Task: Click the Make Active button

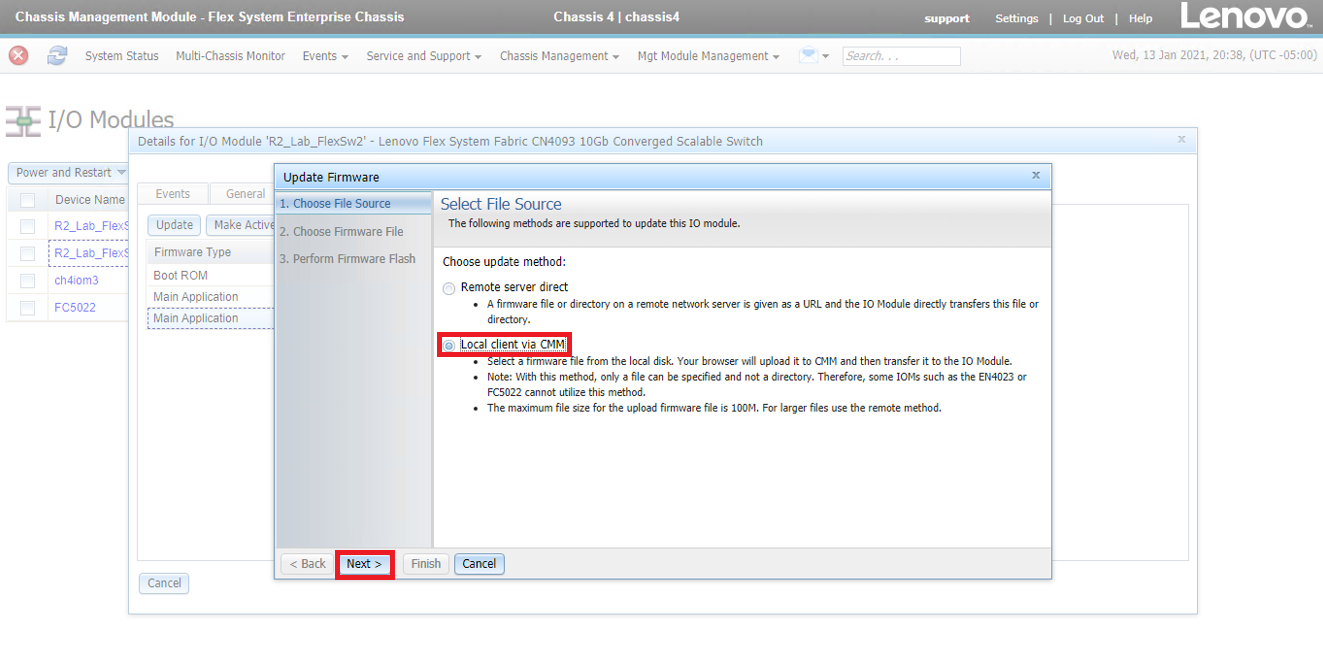Action: 241,225
